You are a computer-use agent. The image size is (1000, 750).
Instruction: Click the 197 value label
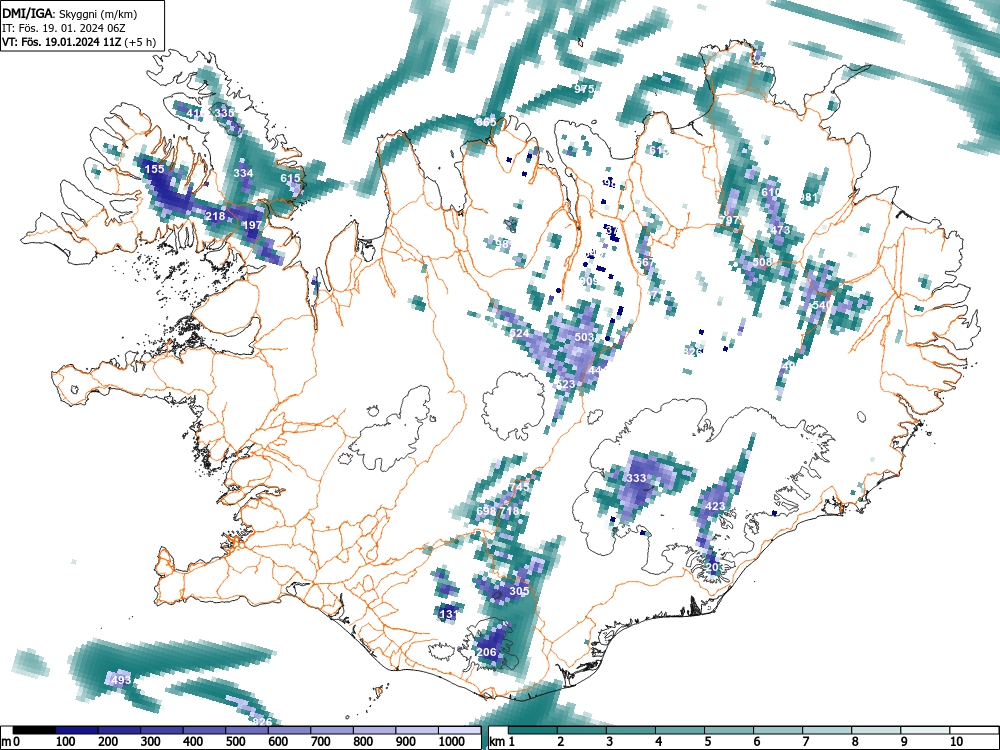pyautogui.click(x=252, y=225)
